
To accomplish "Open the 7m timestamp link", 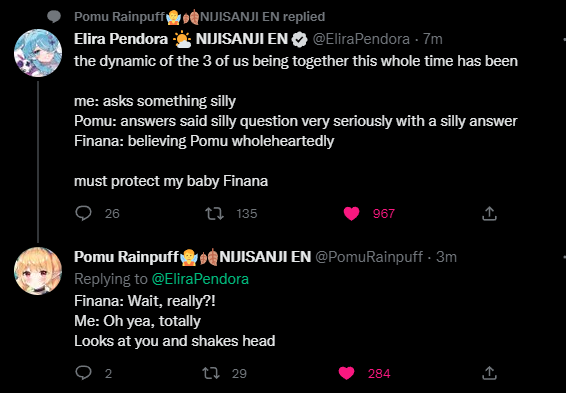I will coord(432,39).
